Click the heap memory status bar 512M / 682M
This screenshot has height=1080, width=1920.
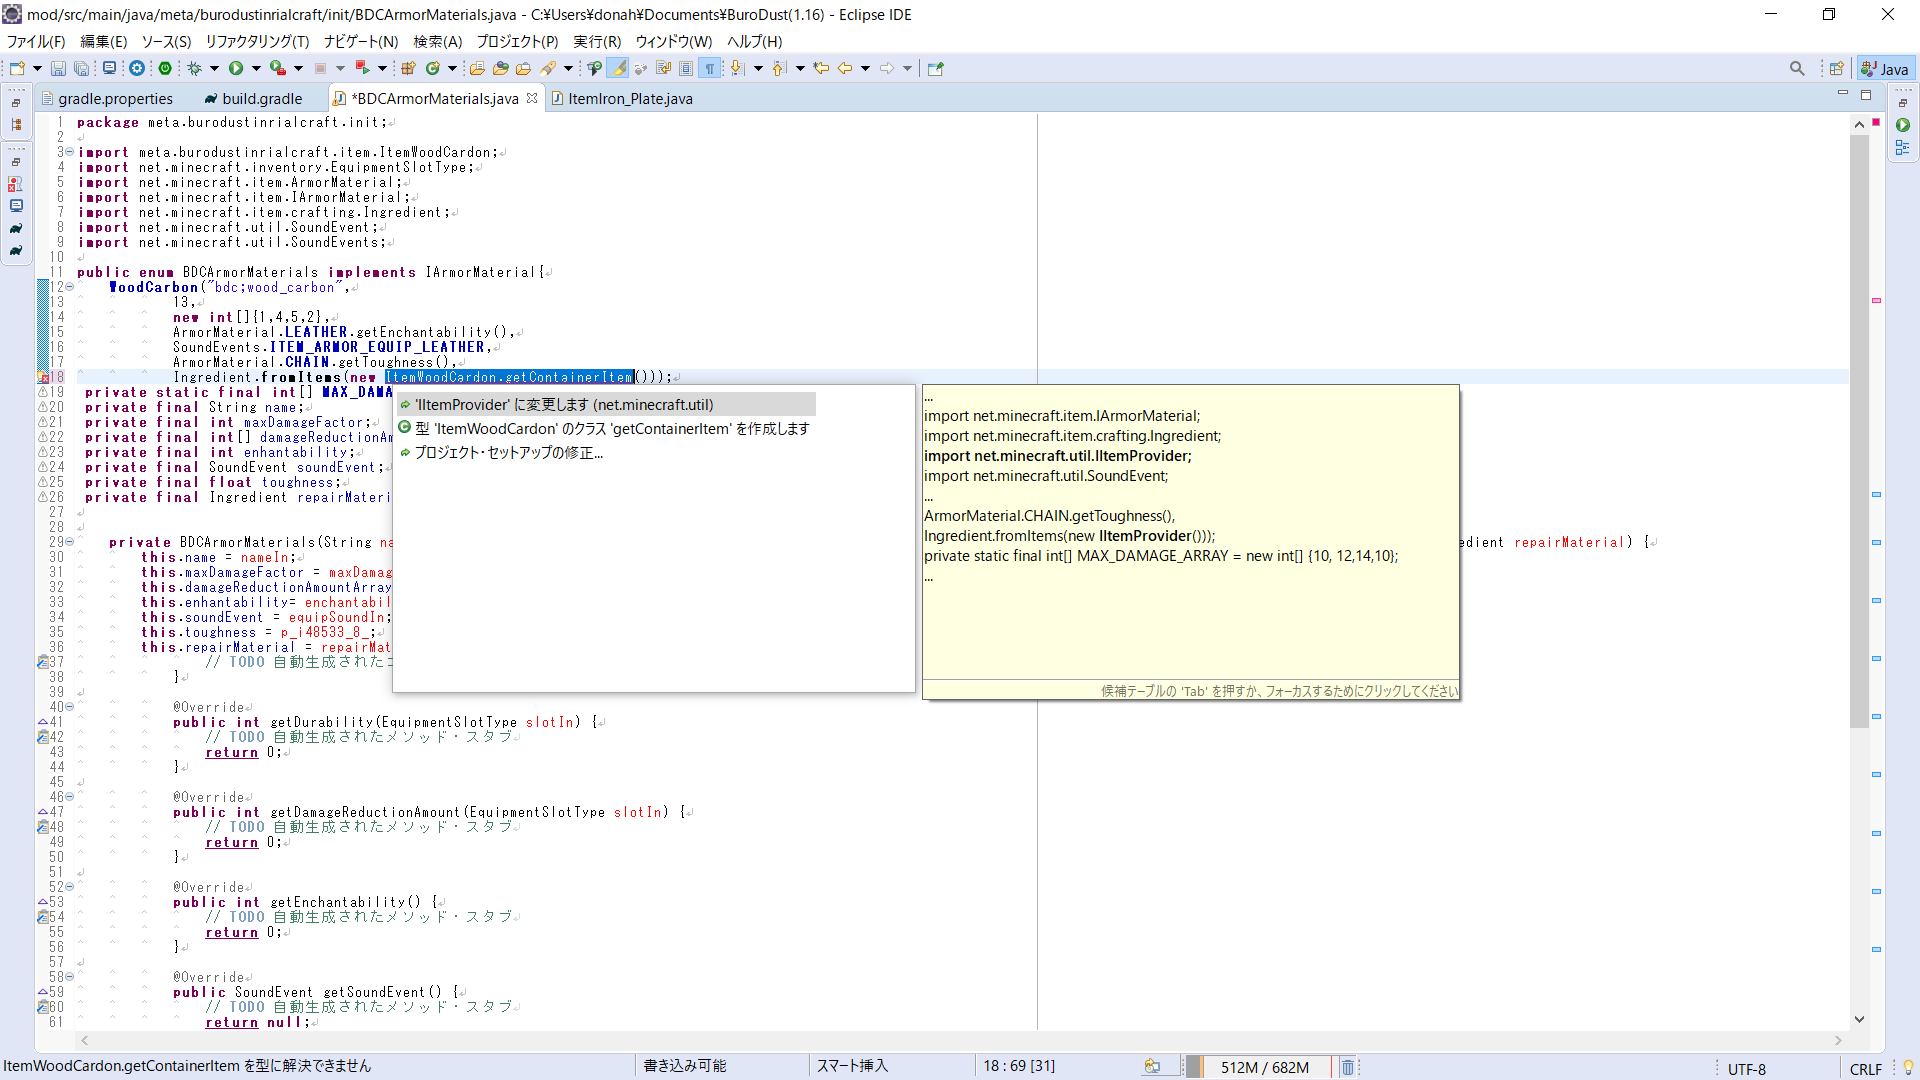pos(1264,1067)
